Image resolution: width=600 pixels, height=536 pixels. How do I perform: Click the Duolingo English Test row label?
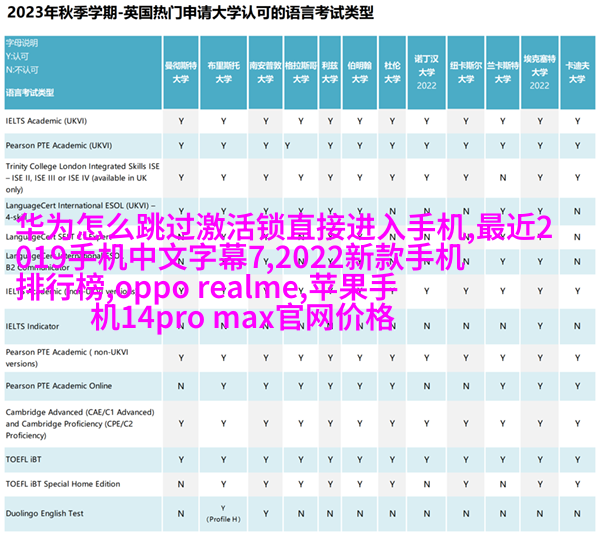click(x=44, y=513)
